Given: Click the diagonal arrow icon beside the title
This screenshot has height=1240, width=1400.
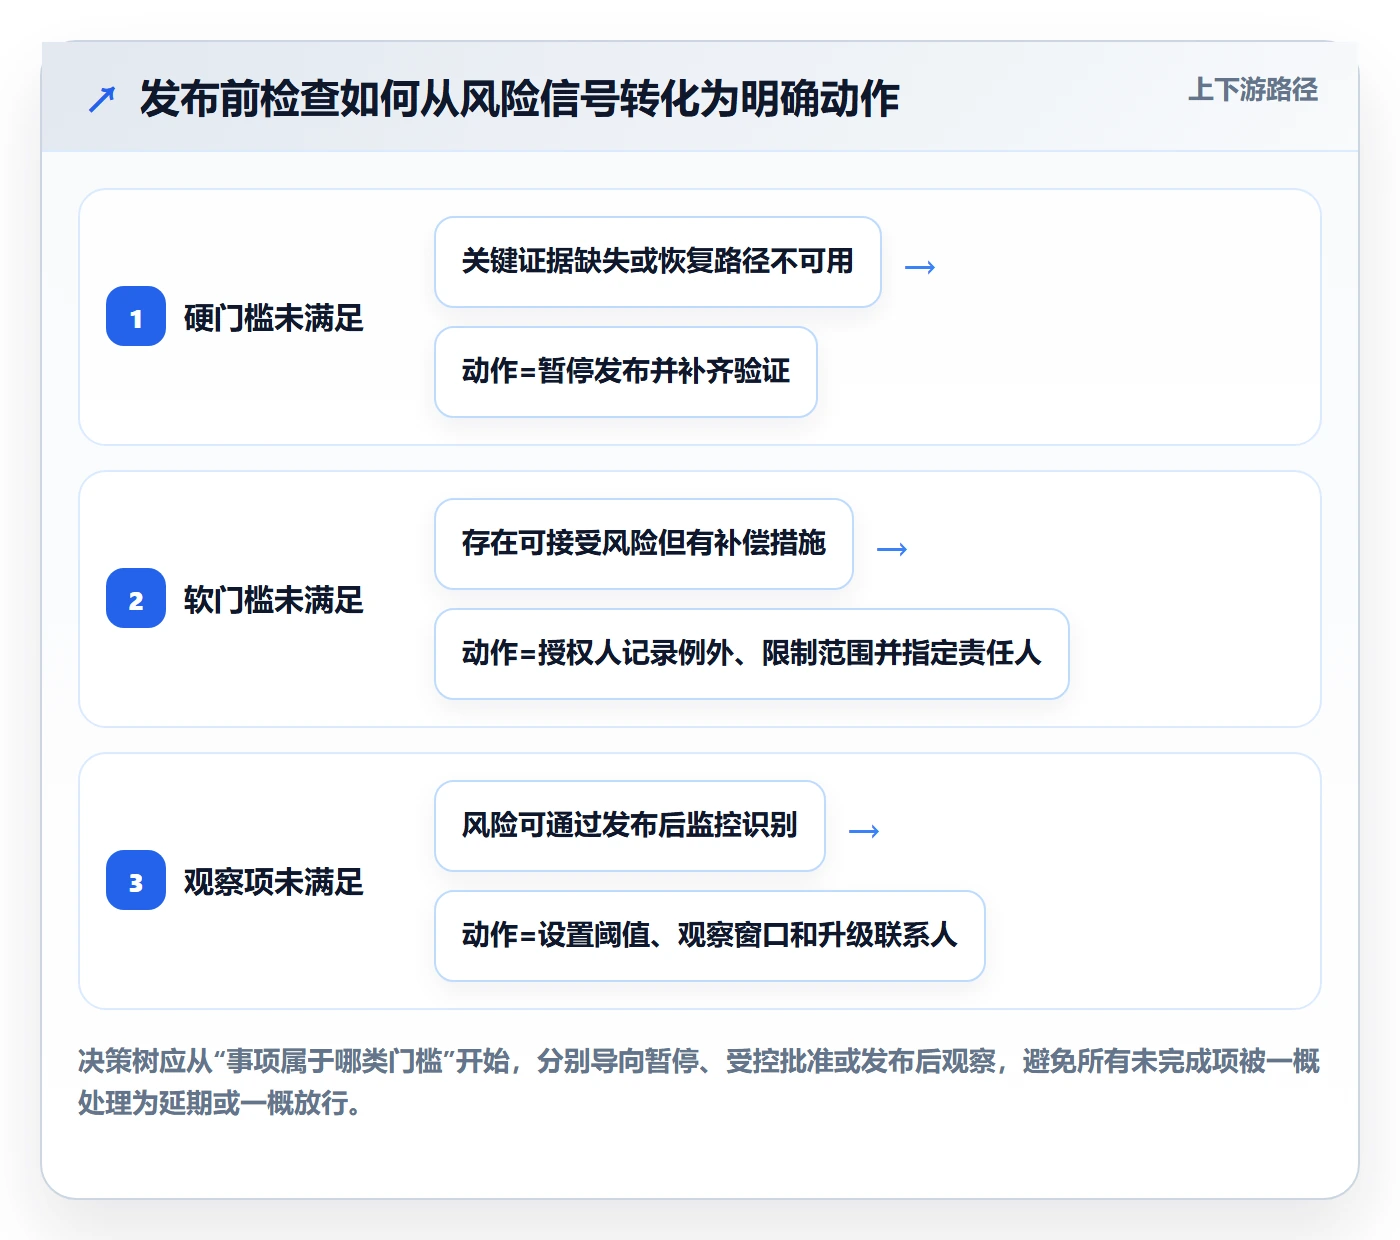Looking at the screenshot, I should 102,99.
